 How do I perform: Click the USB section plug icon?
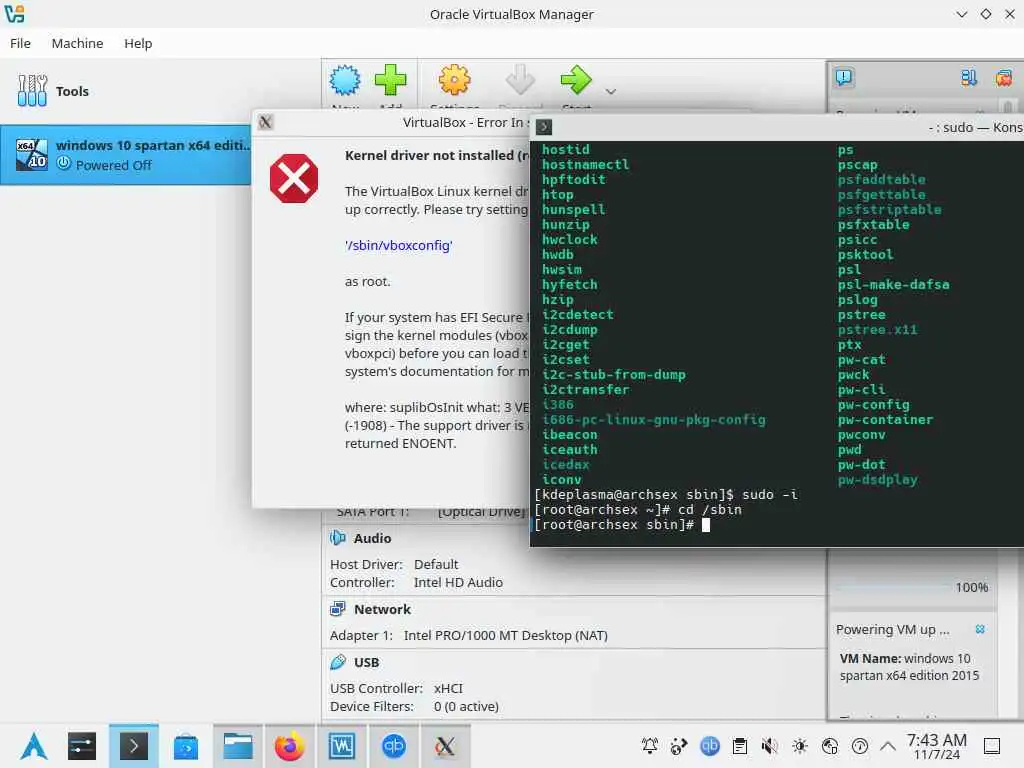point(338,662)
